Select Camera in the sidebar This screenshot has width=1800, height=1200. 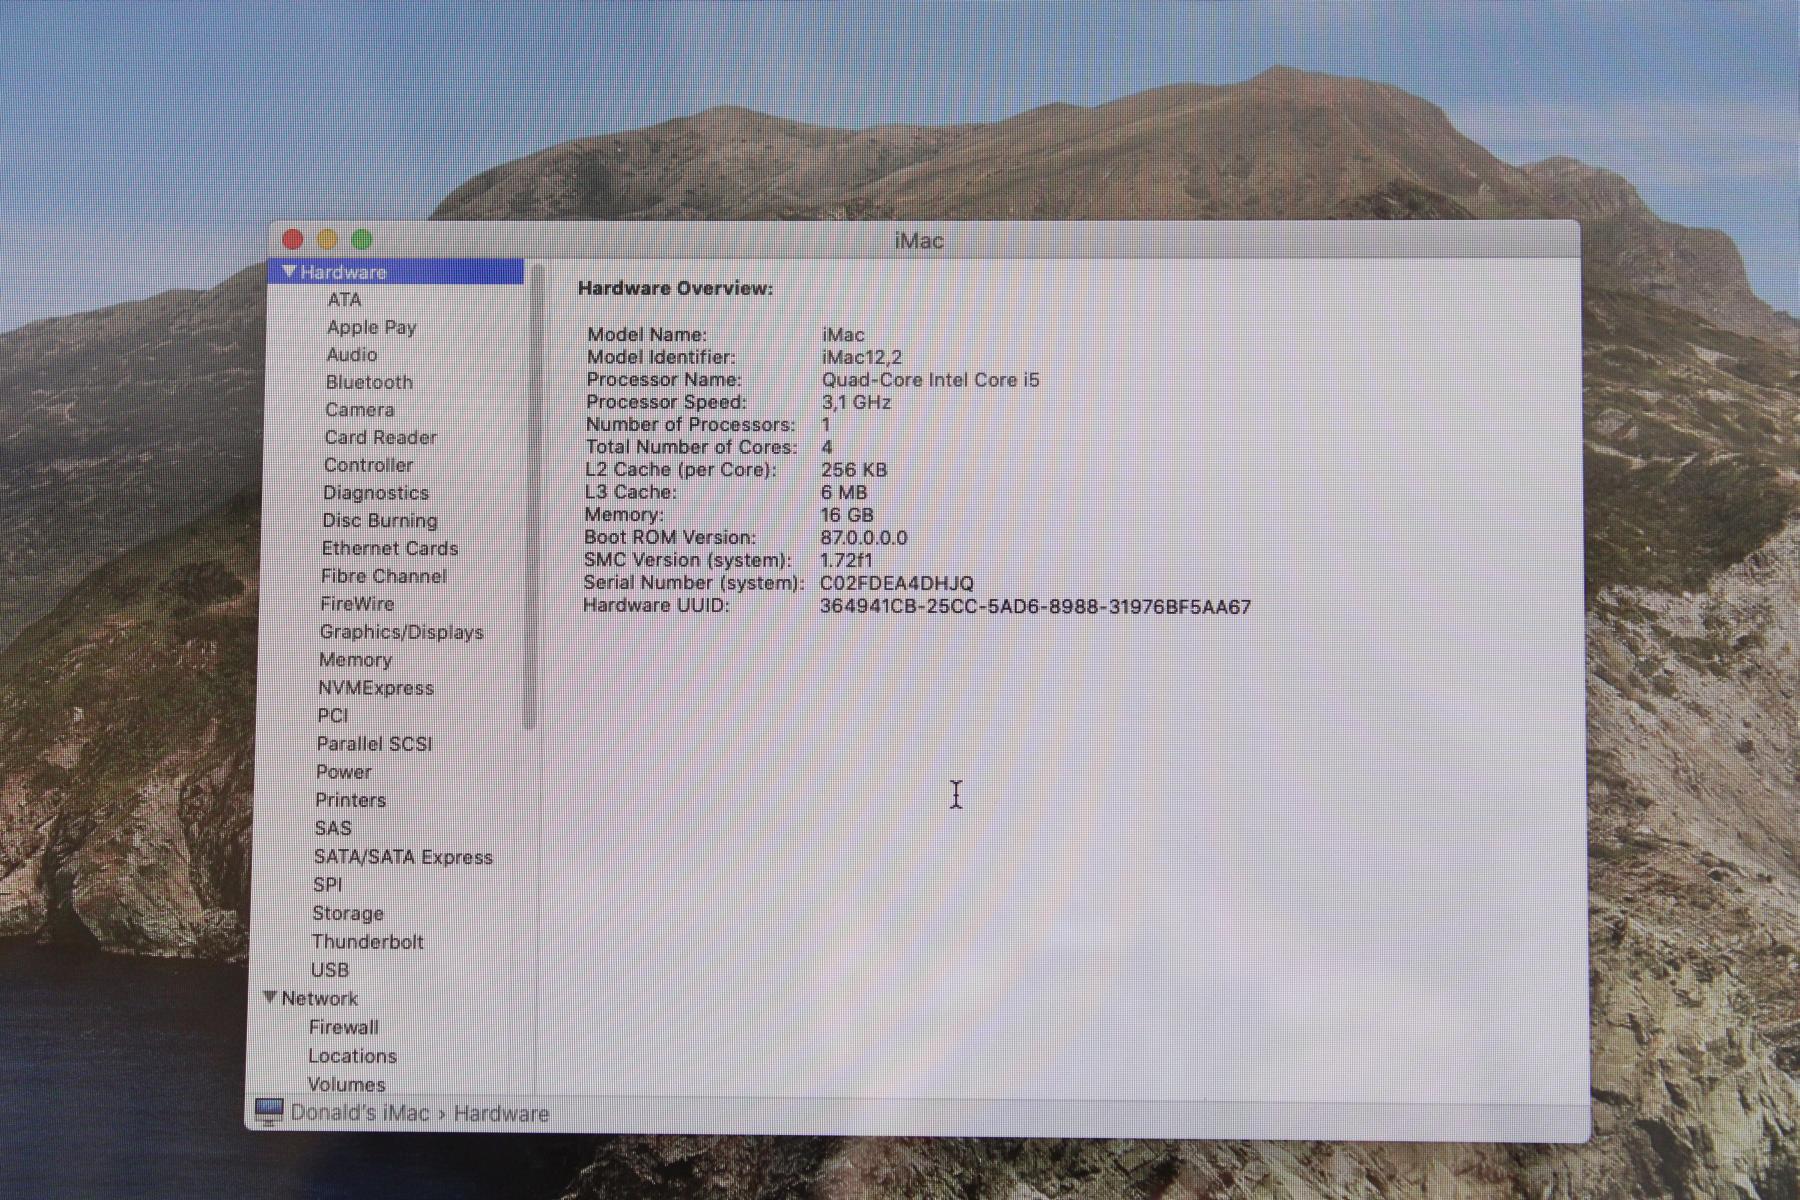(x=360, y=410)
